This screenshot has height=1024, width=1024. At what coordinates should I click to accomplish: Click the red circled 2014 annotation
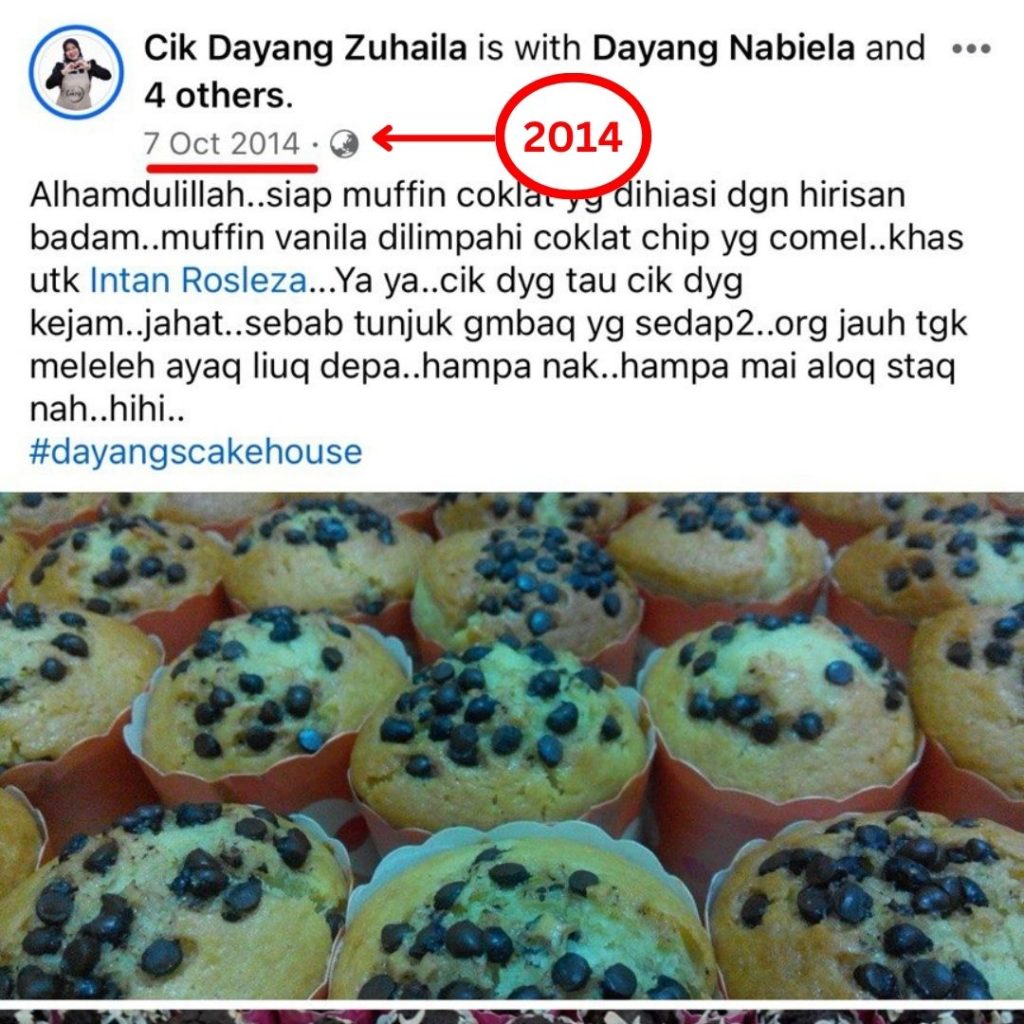(573, 137)
